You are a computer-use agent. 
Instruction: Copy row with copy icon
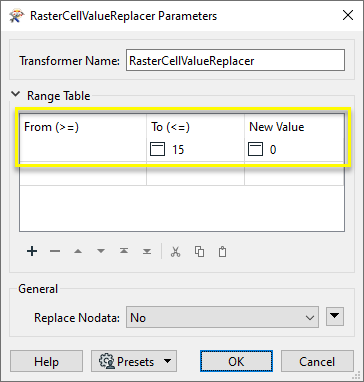[199, 252]
